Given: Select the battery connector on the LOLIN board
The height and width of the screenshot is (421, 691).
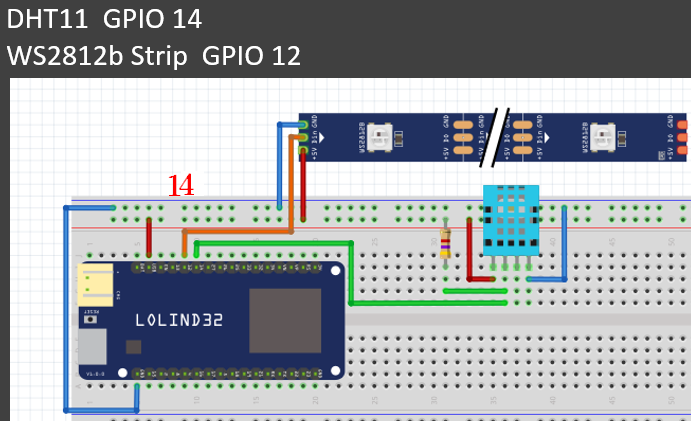Looking at the screenshot, I should click(98, 283).
